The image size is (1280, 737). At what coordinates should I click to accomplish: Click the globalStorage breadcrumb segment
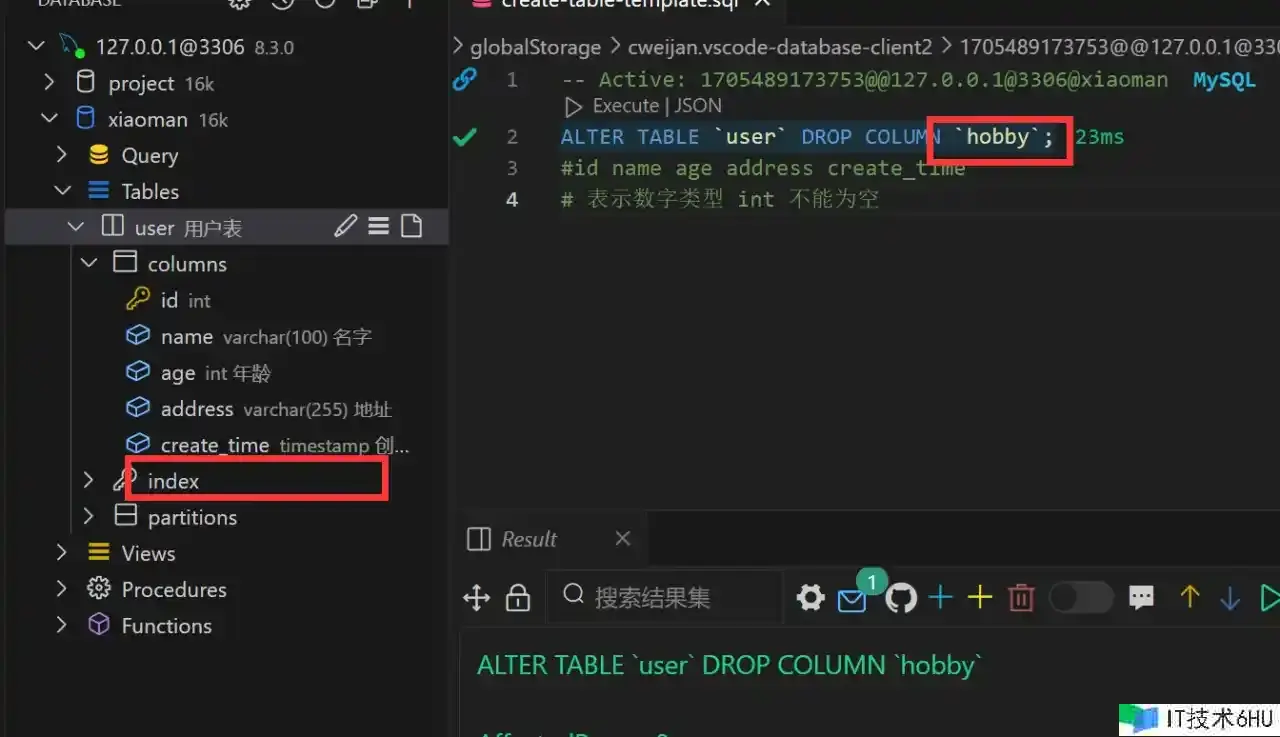tap(535, 47)
